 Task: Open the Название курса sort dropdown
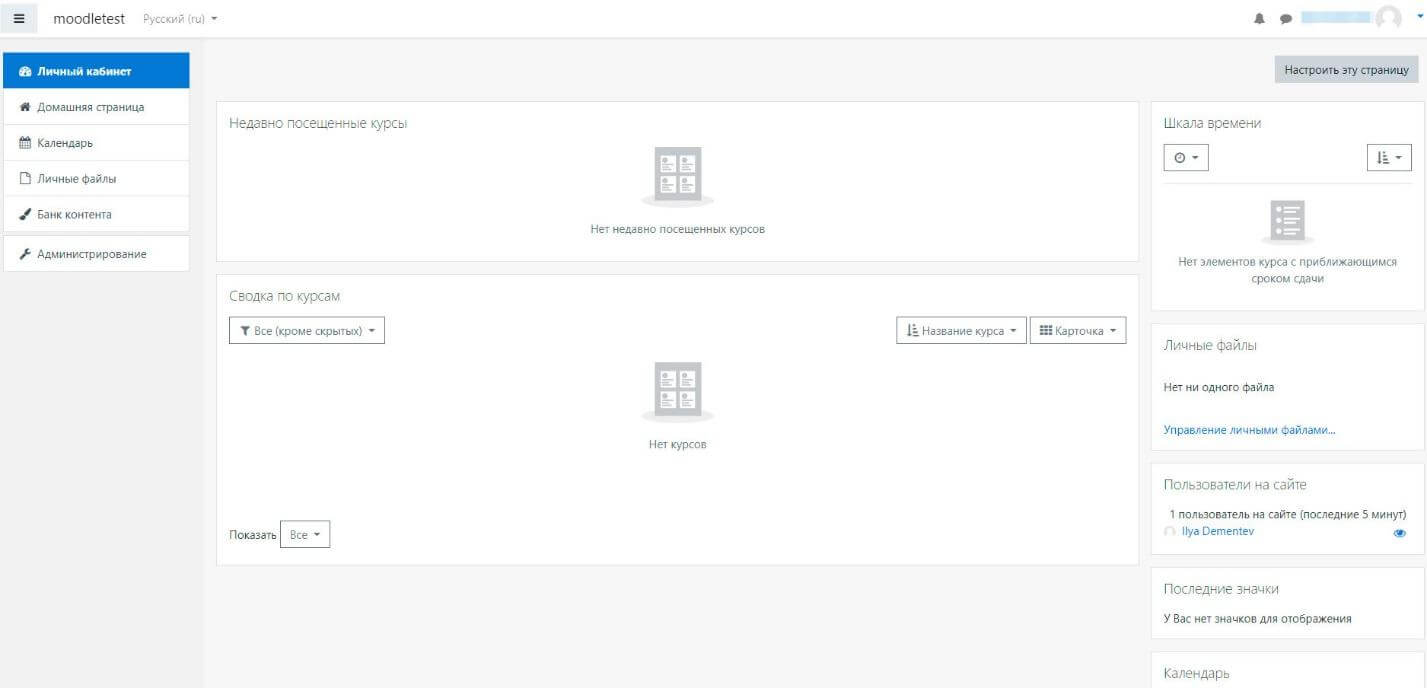point(961,331)
